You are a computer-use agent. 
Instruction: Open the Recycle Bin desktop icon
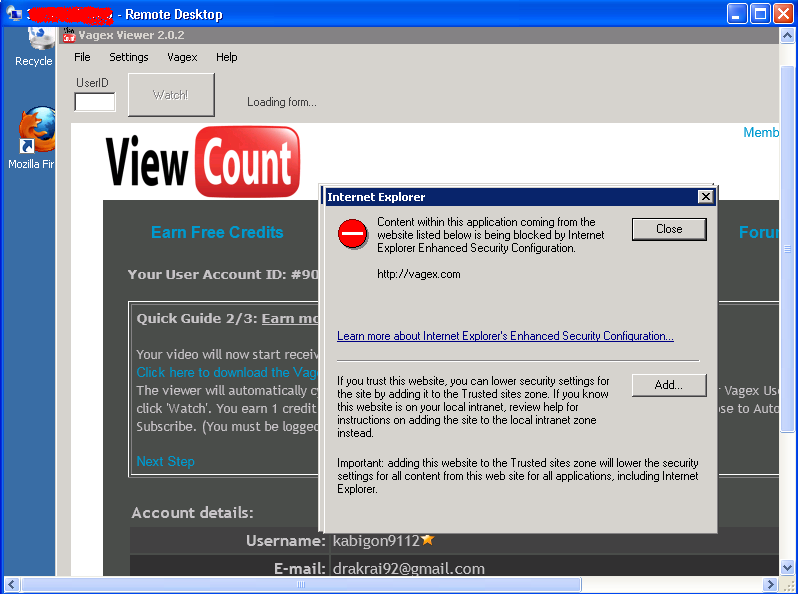pyautogui.click(x=39, y=38)
